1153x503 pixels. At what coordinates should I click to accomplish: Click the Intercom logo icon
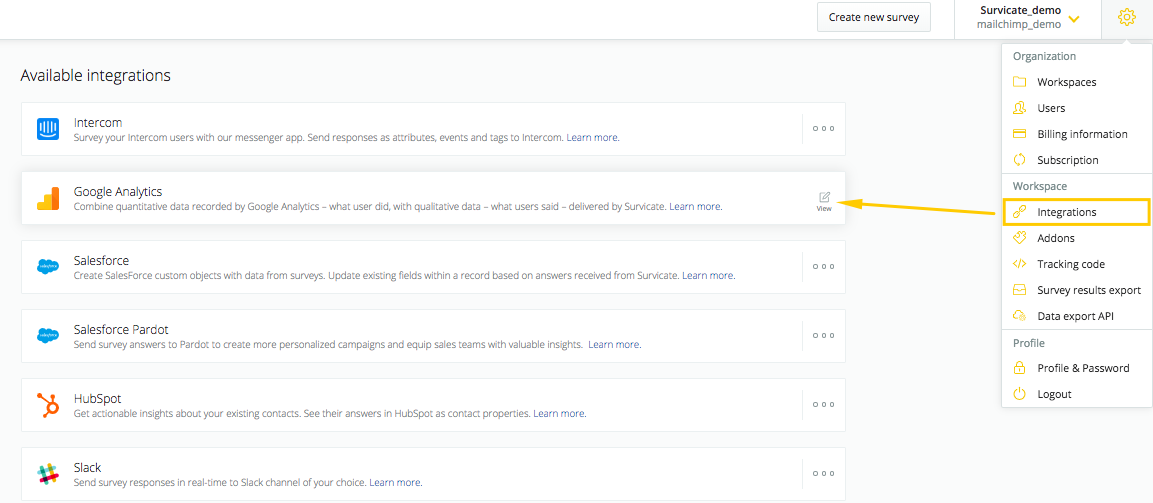point(48,129)
